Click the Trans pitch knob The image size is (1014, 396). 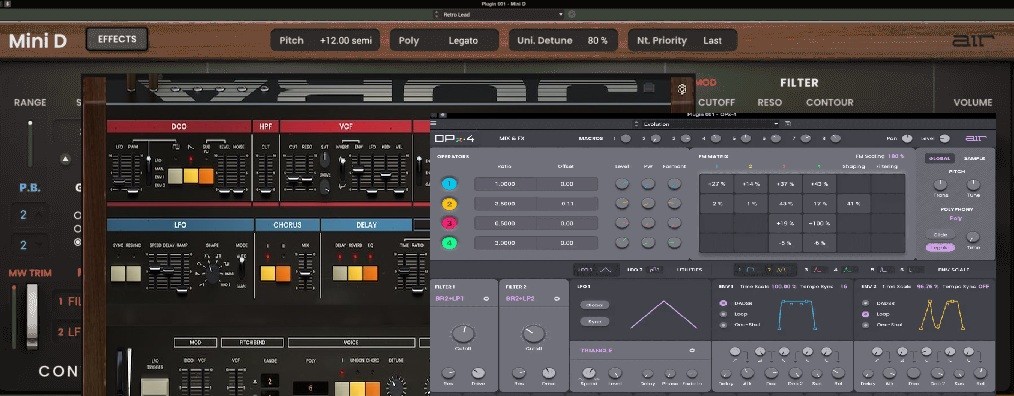(x=940, y=185)
